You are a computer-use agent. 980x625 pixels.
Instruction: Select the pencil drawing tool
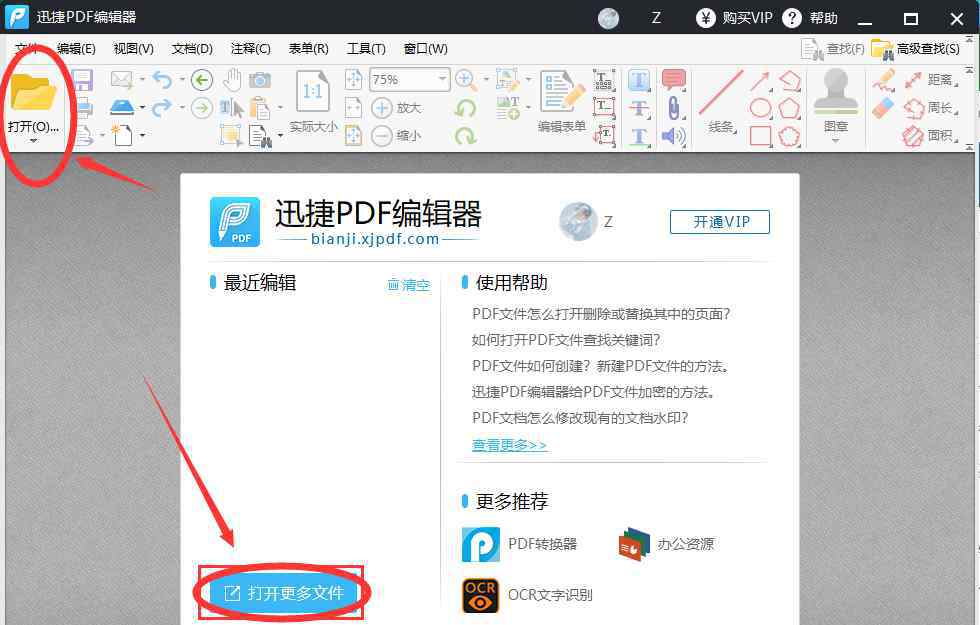pos(883,81)
